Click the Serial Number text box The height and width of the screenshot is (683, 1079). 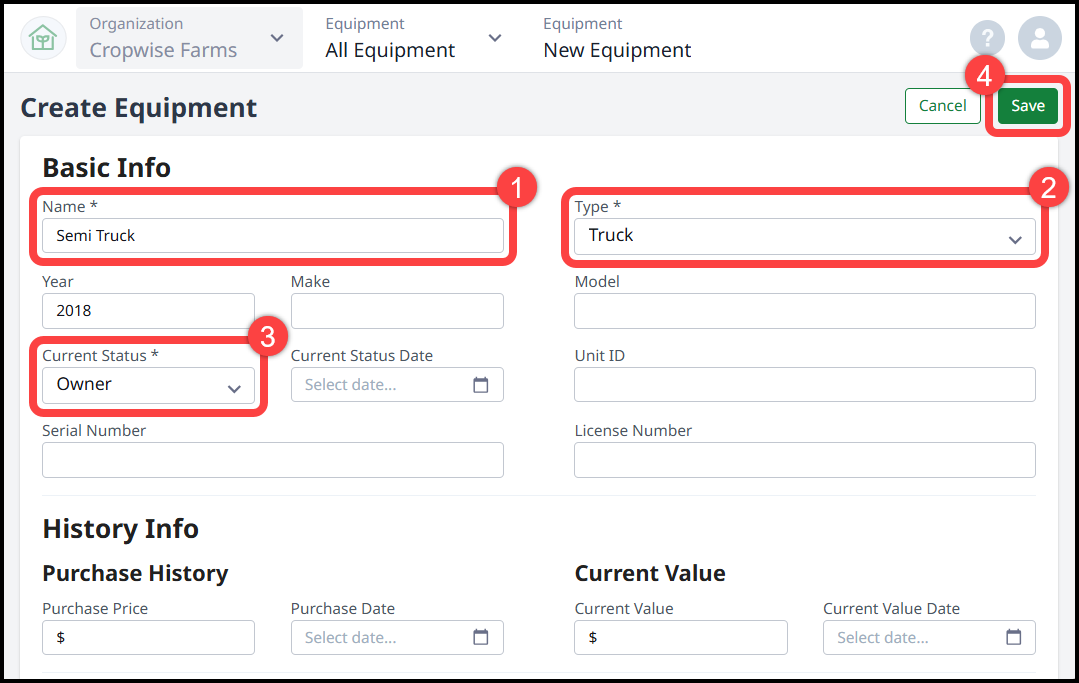[x=272, y=460]
